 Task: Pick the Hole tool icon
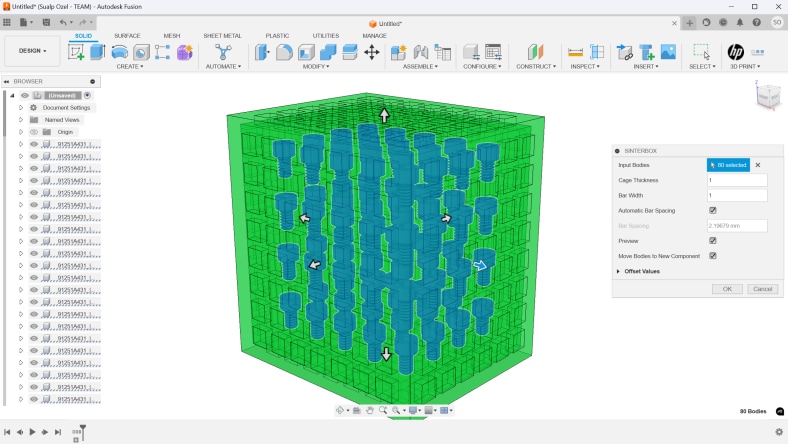point(141,52)
